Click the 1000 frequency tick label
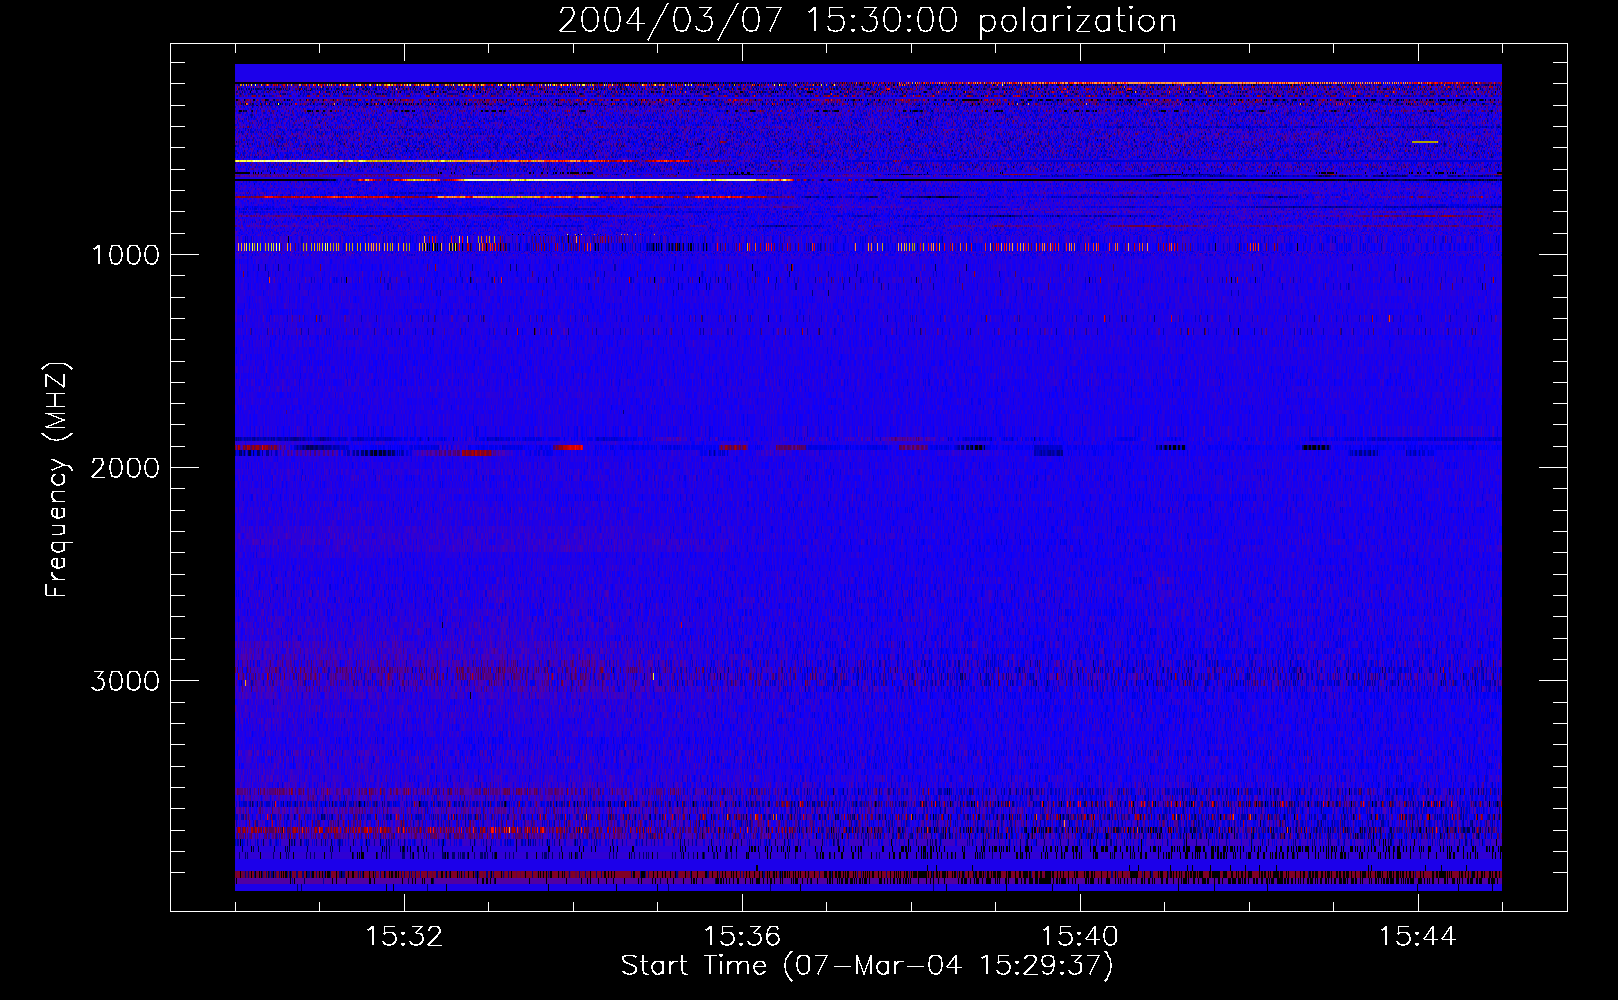The height and width of the screenshot is (1000, 1618). pos(125,255)
